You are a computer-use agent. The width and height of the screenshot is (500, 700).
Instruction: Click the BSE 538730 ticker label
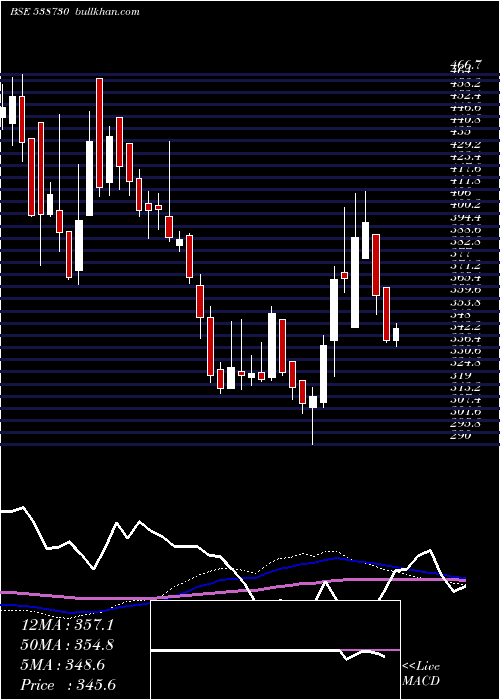pos(39,12)
